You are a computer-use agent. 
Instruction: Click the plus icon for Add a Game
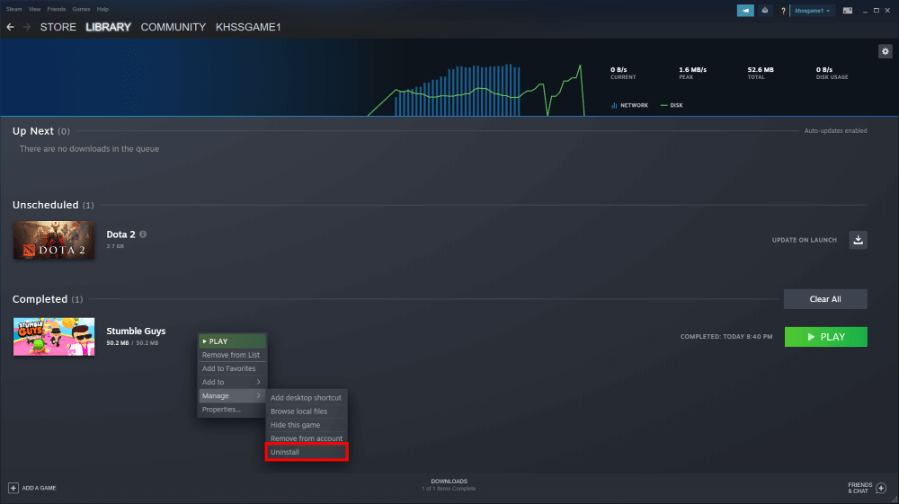(13, 488)
